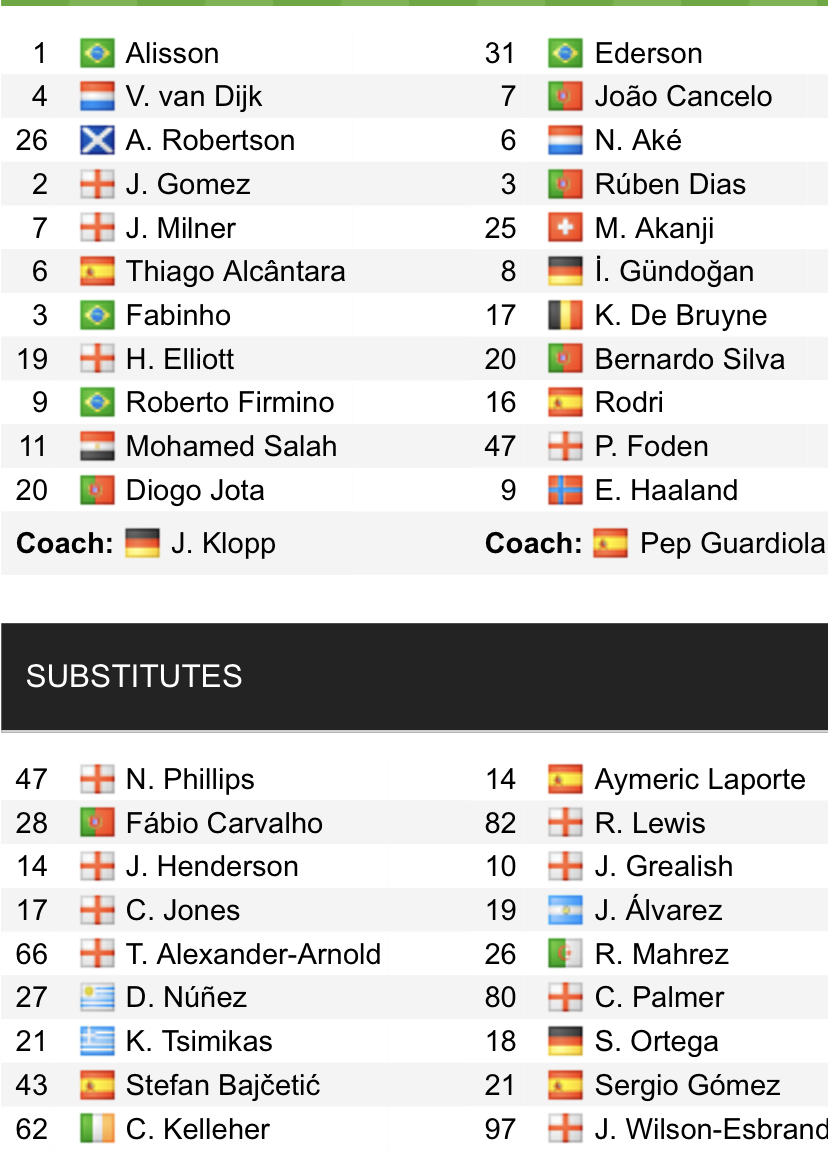Click the Brazil flag beside Alisson

pos(97,53)
